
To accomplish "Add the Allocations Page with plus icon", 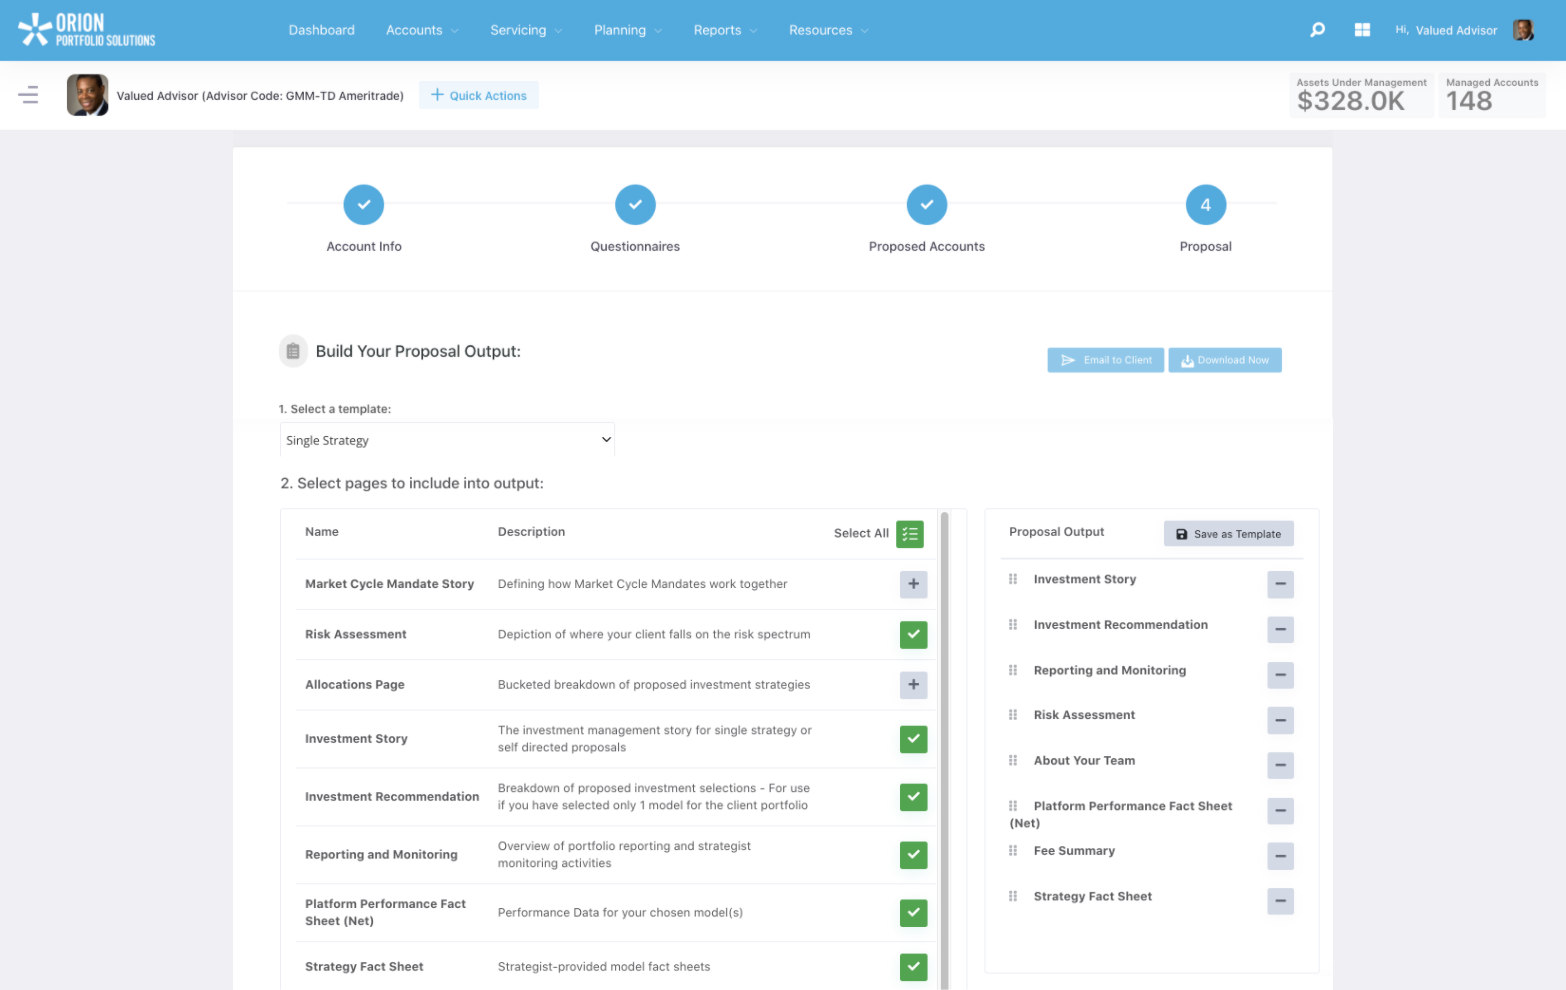I will (x=913, y=685).
